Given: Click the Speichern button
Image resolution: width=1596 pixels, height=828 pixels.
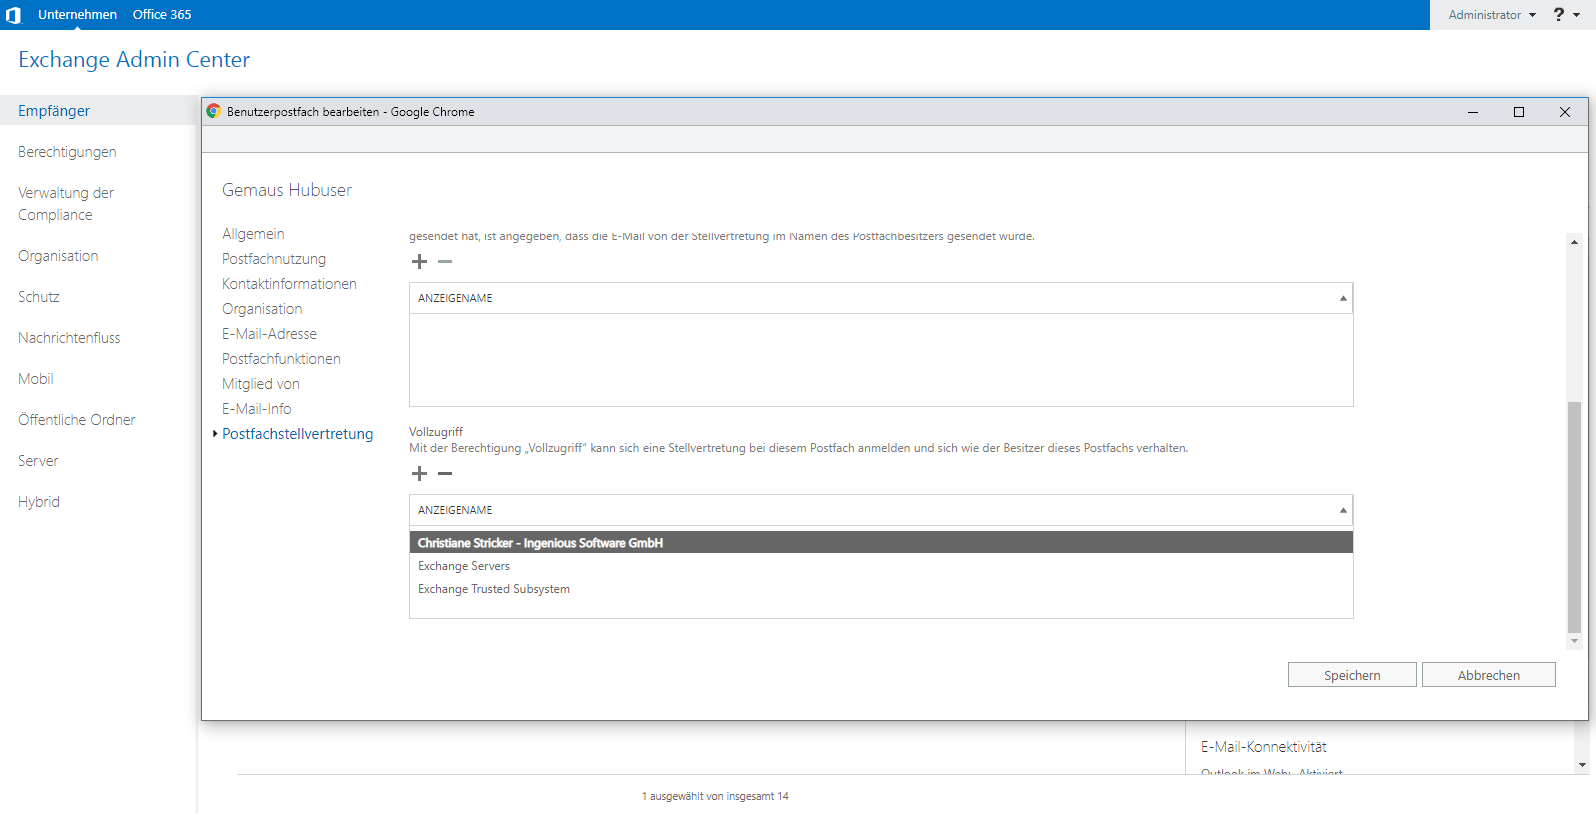Looking at the screenshot, I should tap(1352, 675).
